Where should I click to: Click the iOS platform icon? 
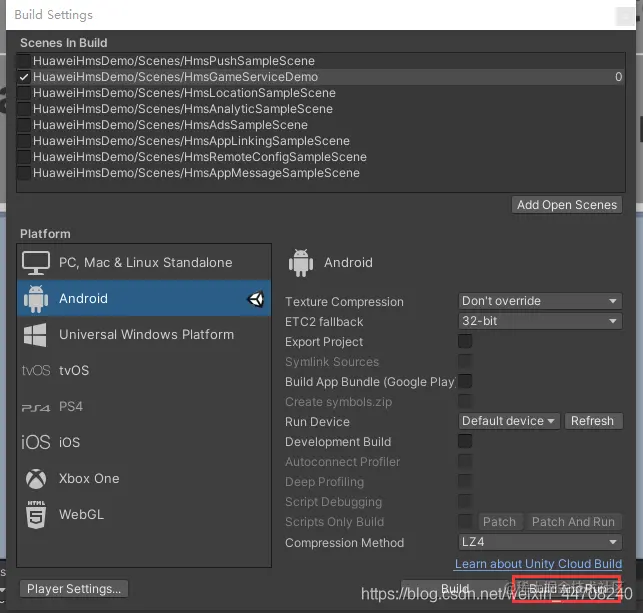click(x=36, y=442)
